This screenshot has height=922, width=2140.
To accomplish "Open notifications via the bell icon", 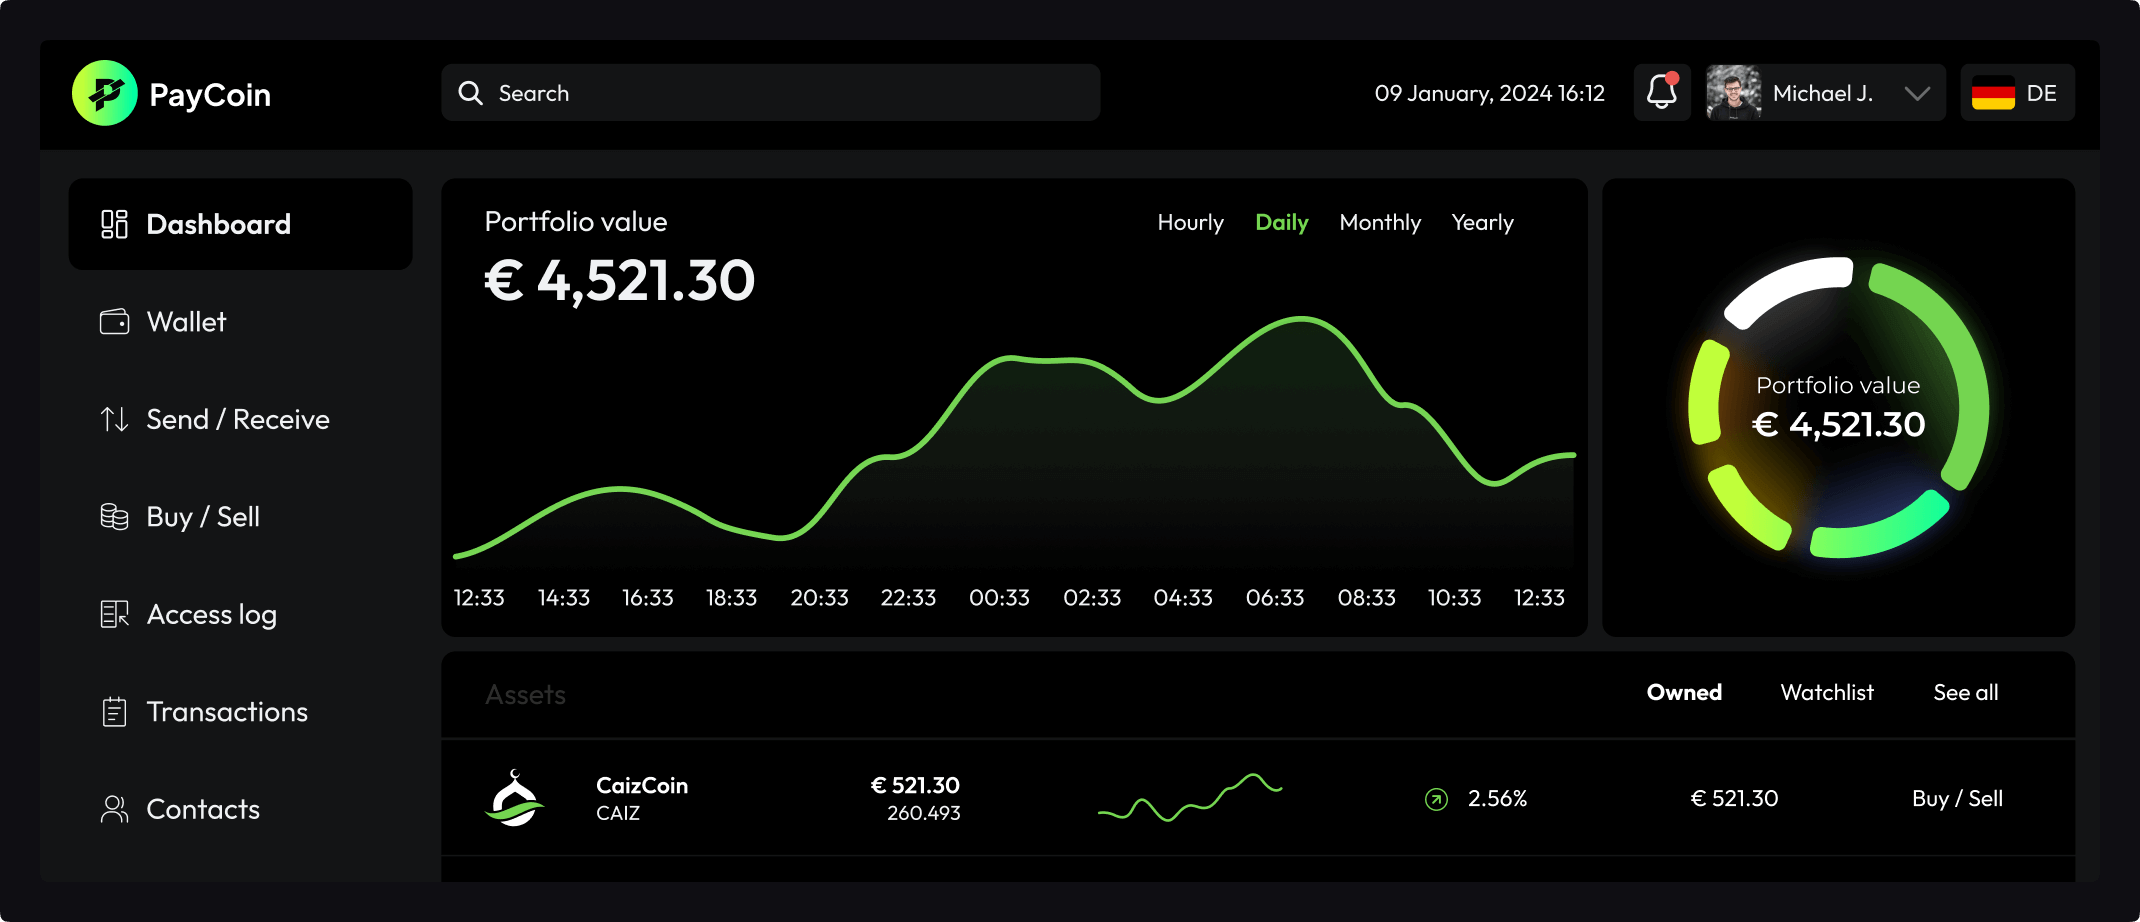I will click(1661, 92).
